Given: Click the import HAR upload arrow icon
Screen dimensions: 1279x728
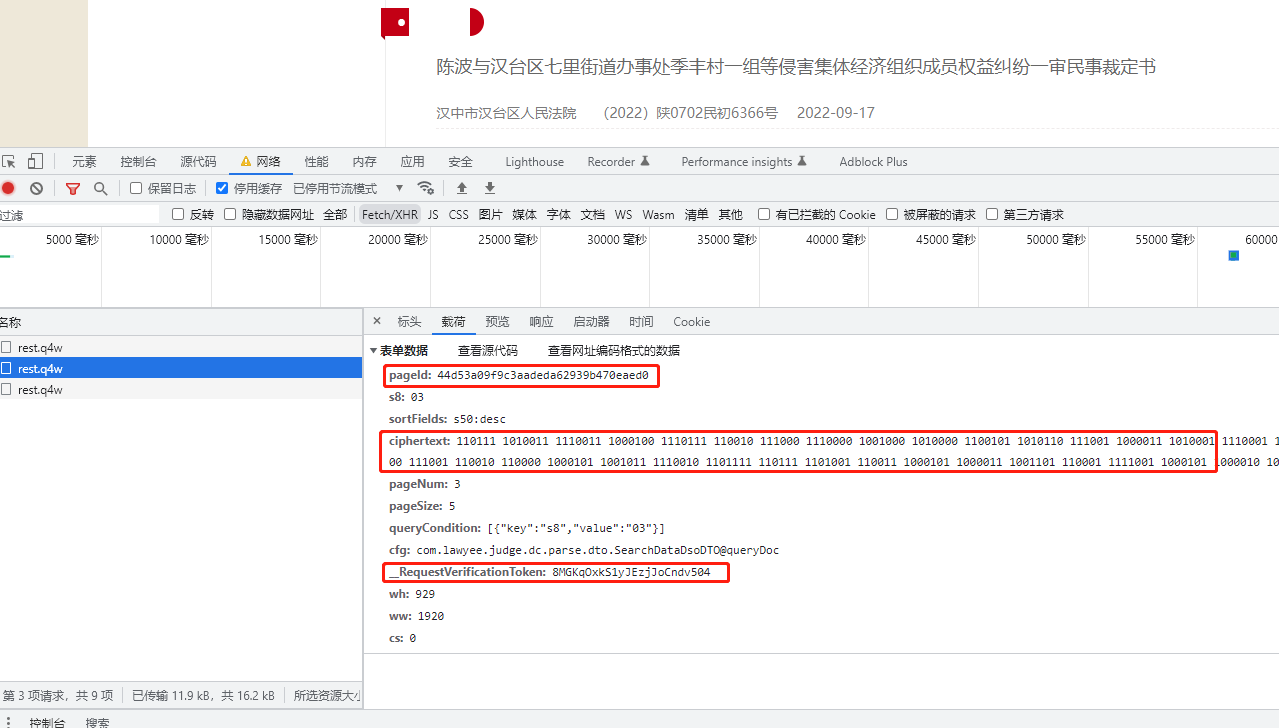Looking at the screenshot, I should coord(462,188).
